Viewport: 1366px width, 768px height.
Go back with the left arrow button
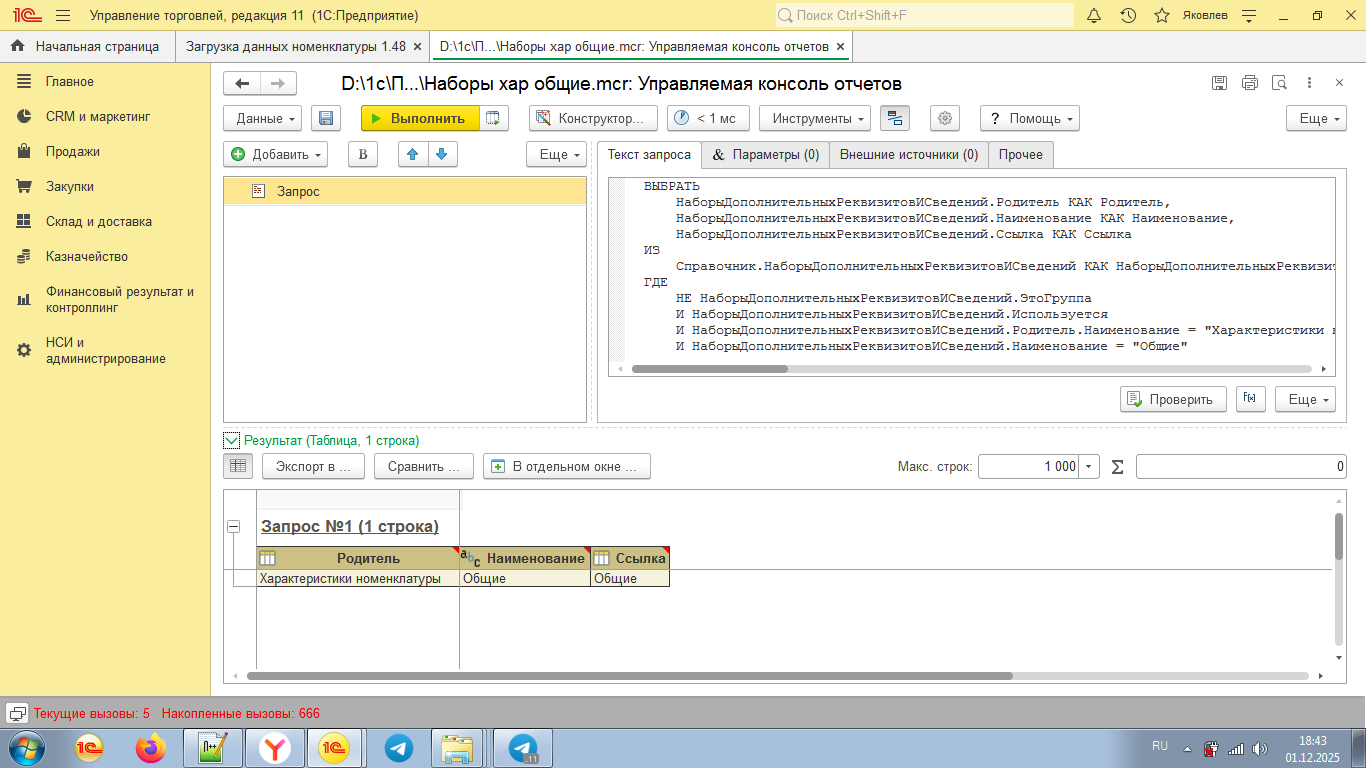[x=242, y=83]
